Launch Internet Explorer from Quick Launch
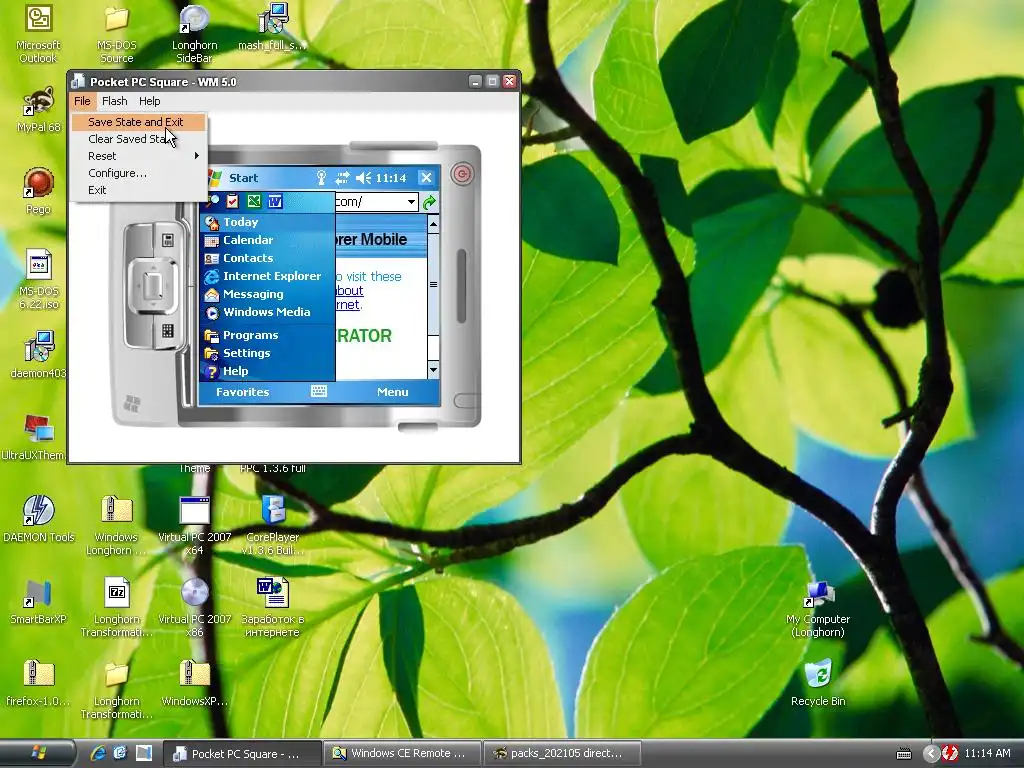This screenshot has height=768, width=1024. (x=98, y=754)
